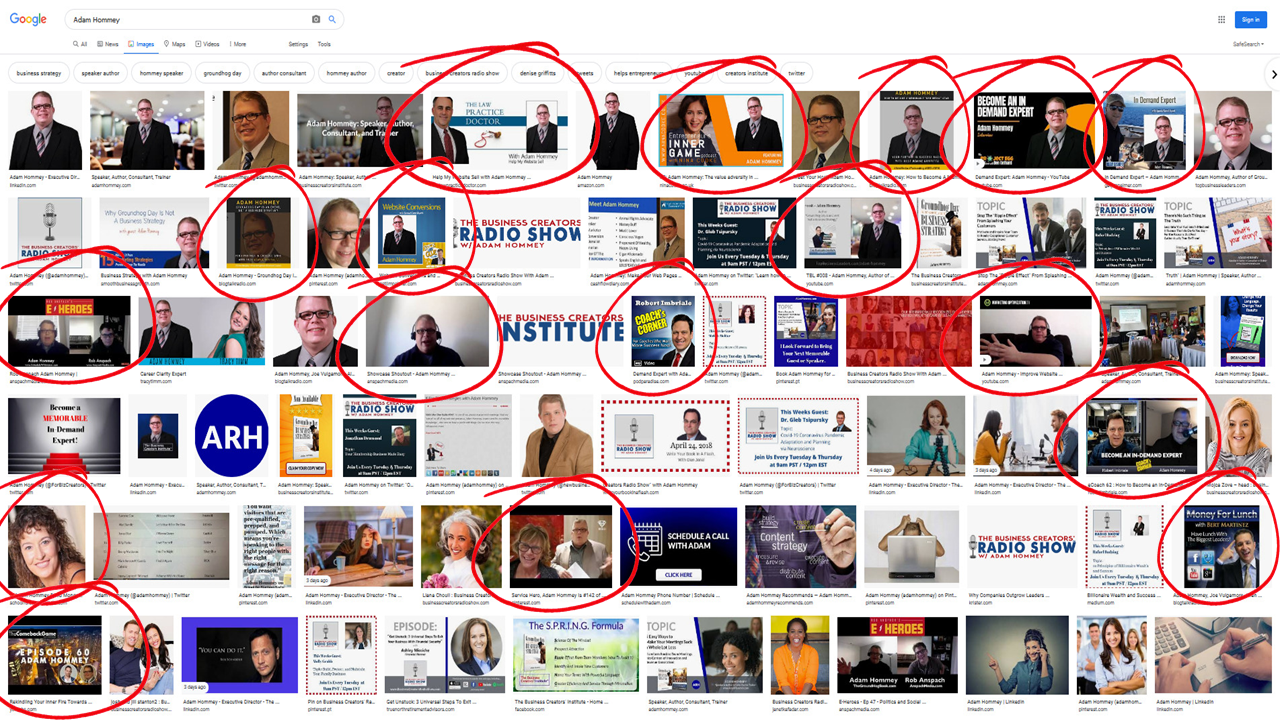Open the S.P.R.I.N.G. Formula image
This screenshot has height=720, width=1280.
click(575, 655)
